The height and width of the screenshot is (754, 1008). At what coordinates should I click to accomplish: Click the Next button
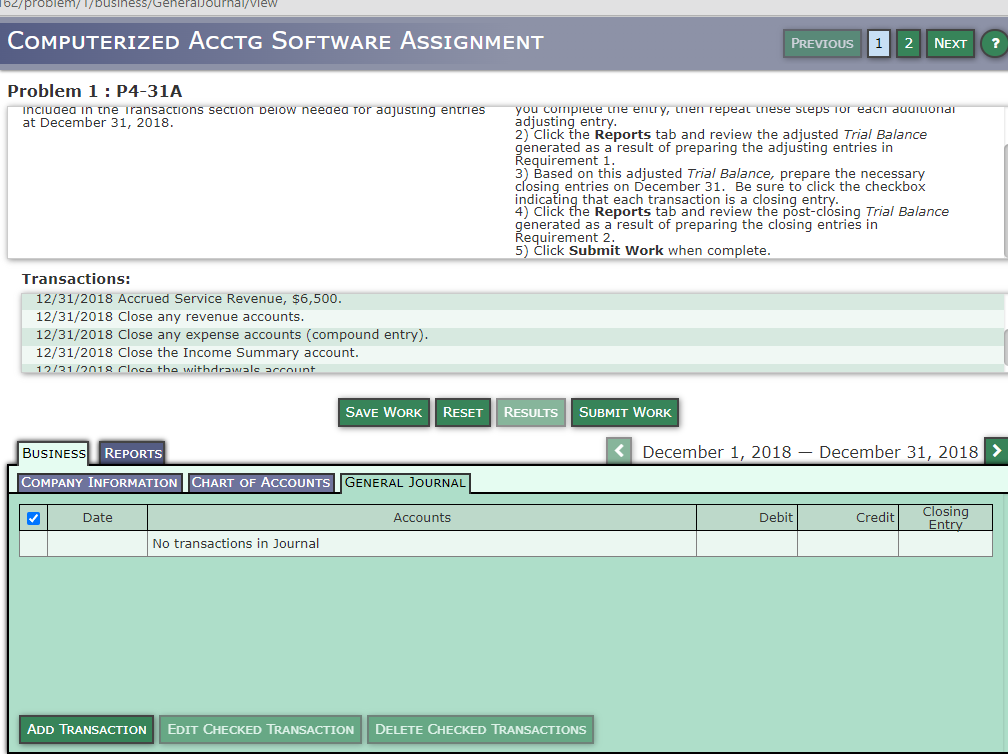point(949,43)
